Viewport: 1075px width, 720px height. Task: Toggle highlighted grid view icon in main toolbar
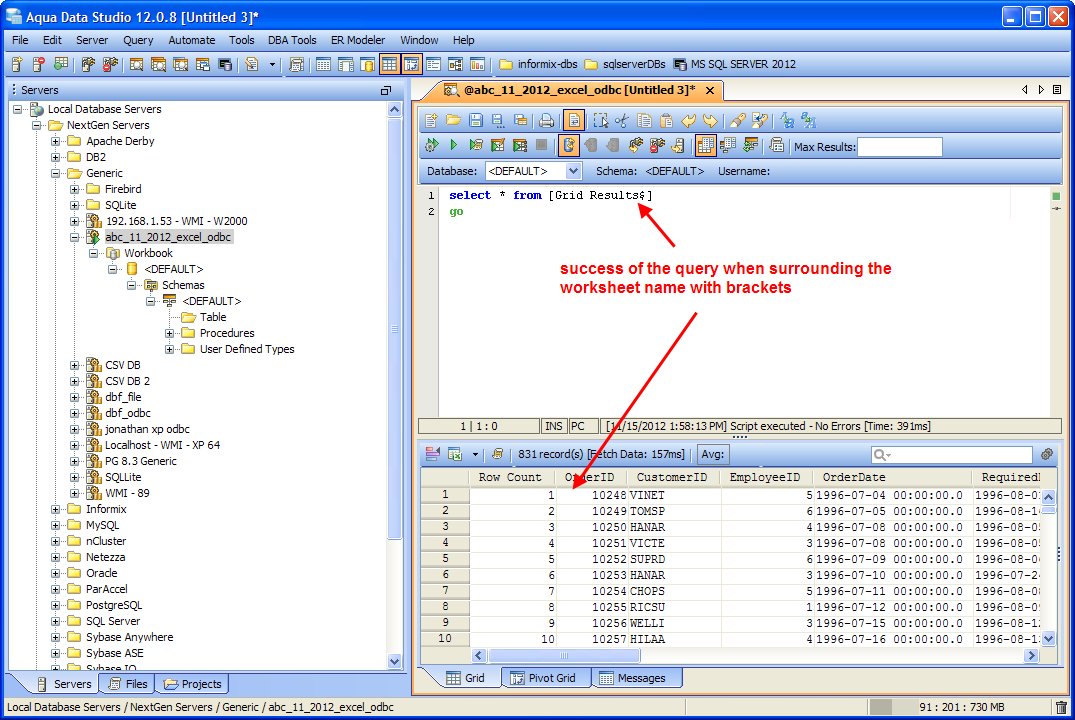389,64
